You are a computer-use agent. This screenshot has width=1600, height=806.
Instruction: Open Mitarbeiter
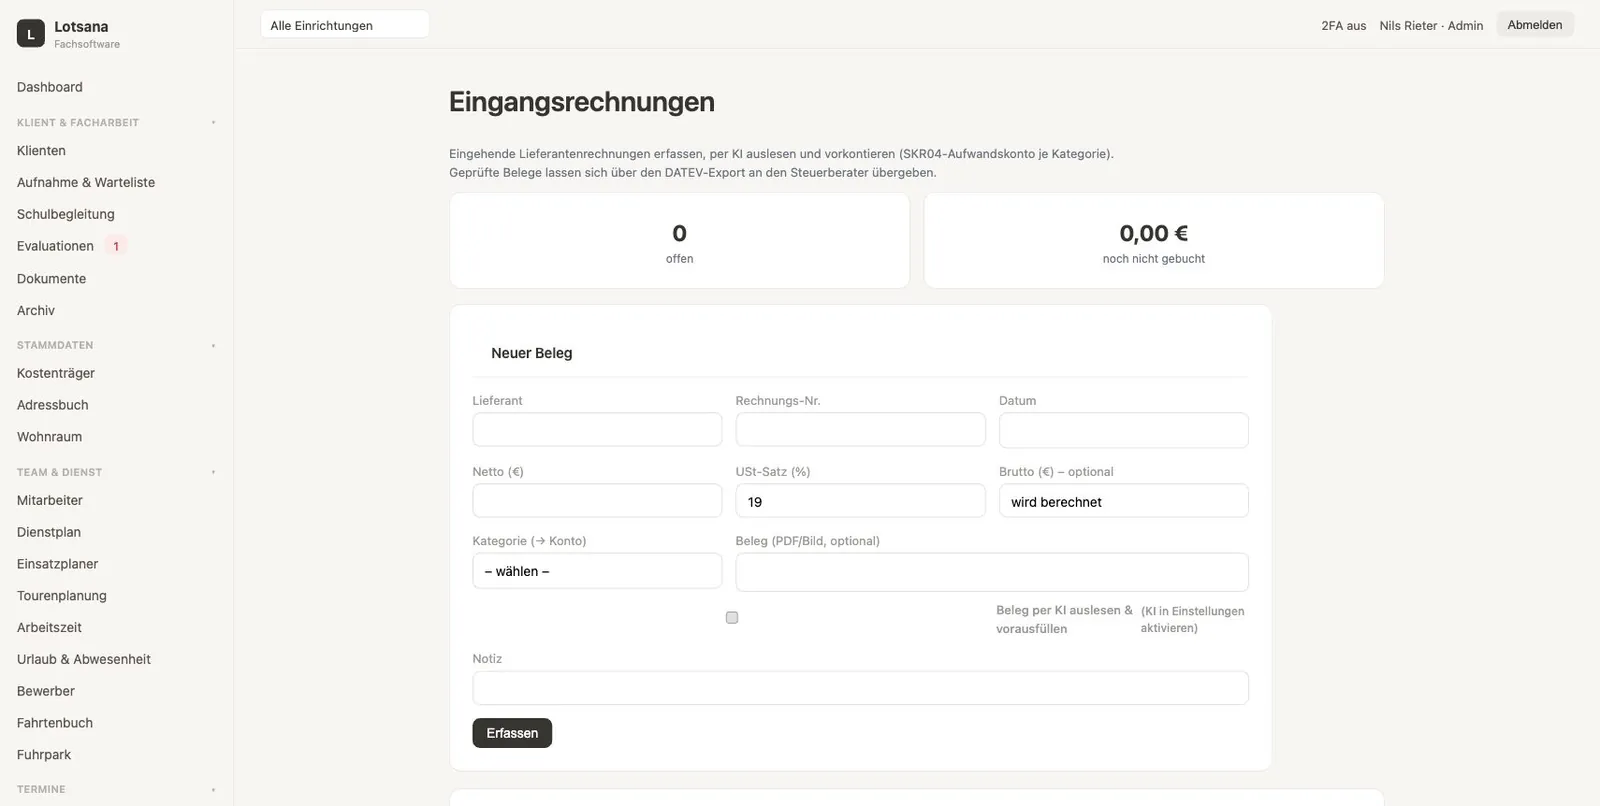[x=50, y=500]
